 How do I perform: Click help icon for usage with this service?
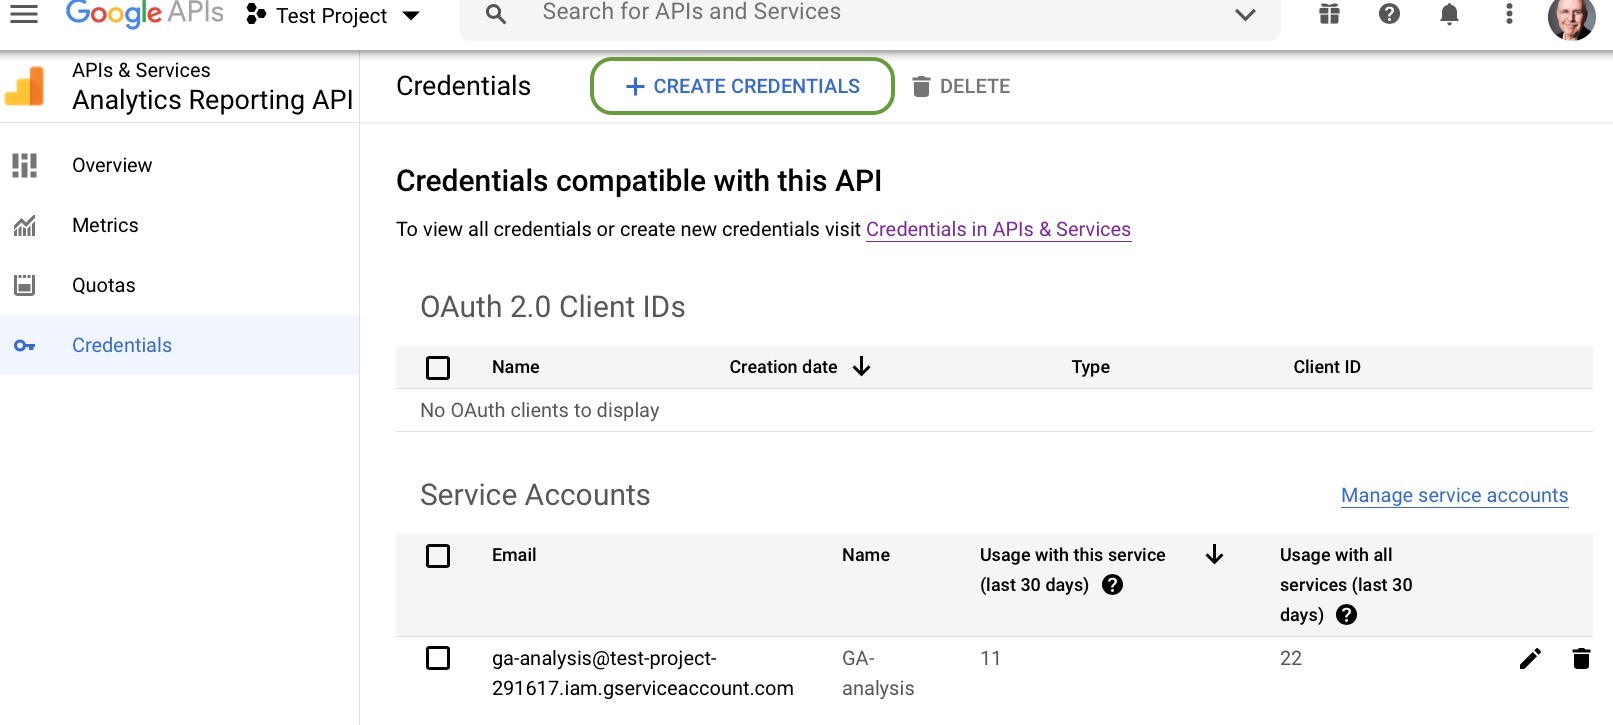tap(1112, 585)
